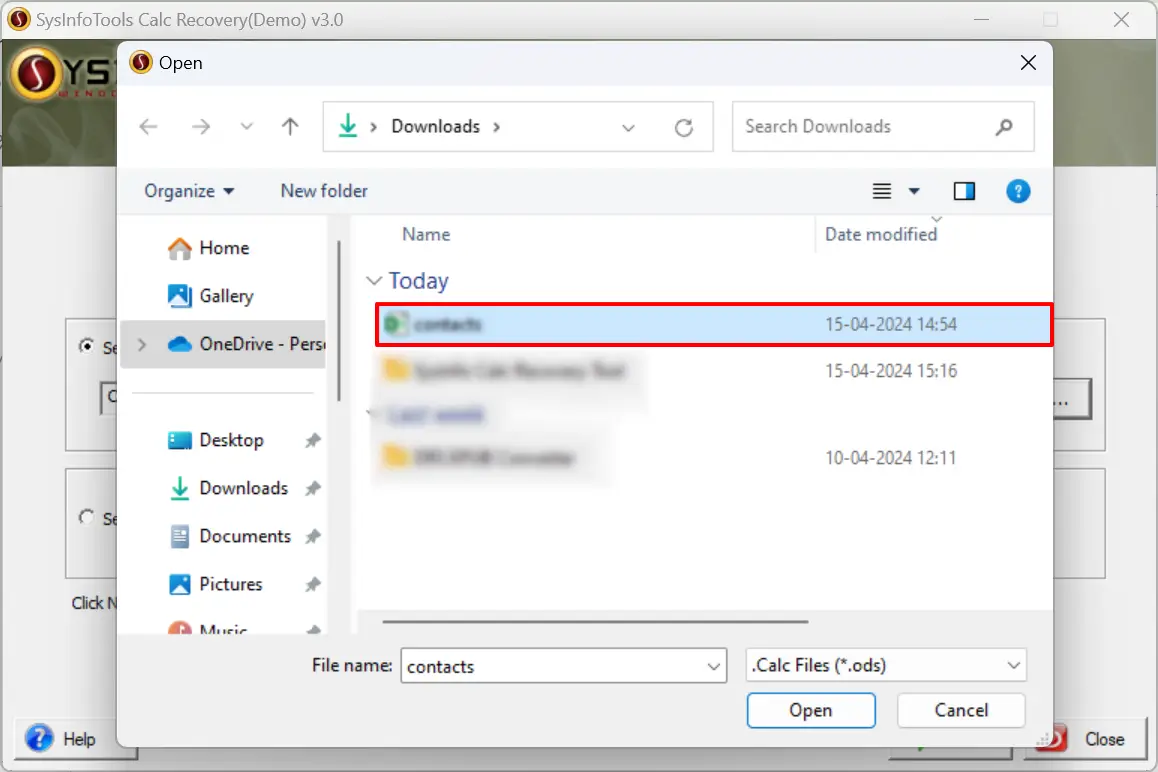Cancel the Open dialog
1158x772 pixels.
click(x=961, y=710)
